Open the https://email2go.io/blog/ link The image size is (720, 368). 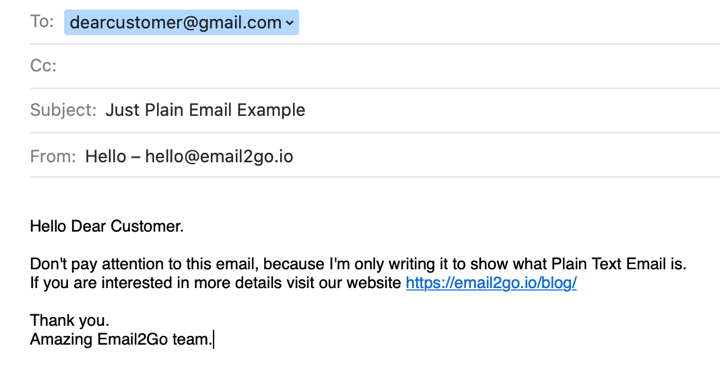[491, 283]
